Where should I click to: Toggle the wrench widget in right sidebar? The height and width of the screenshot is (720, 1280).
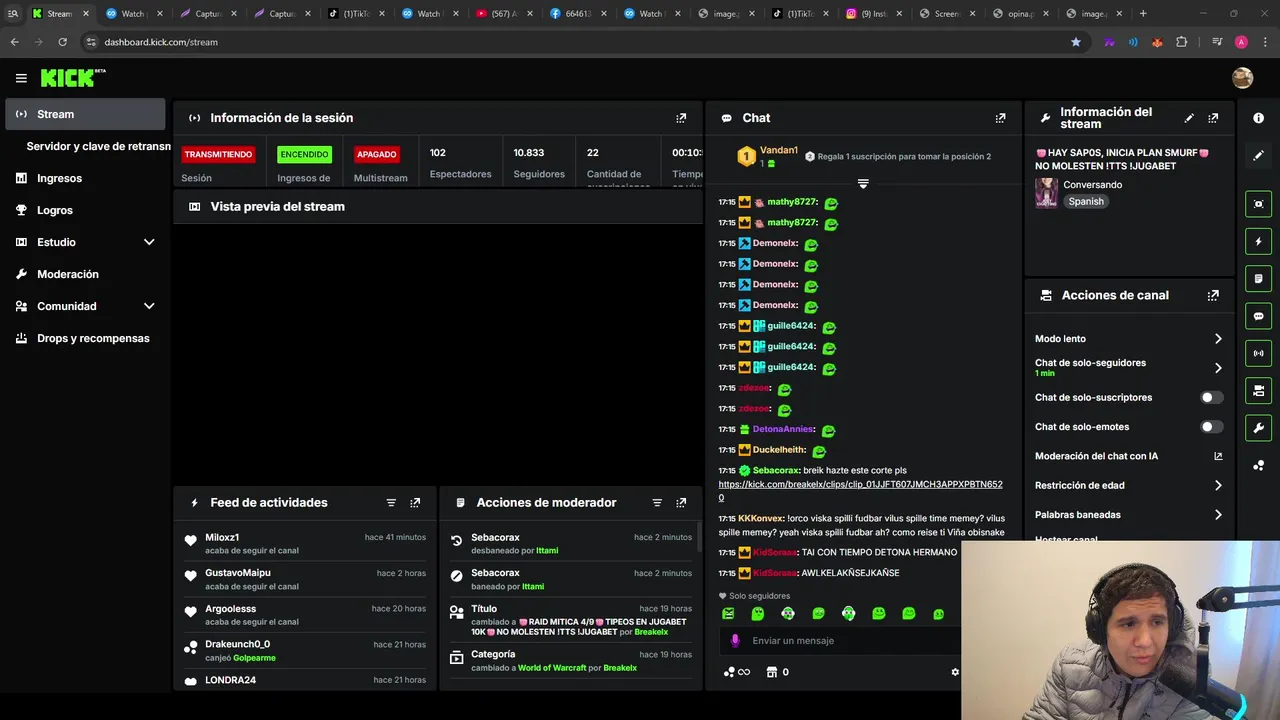1258,428
